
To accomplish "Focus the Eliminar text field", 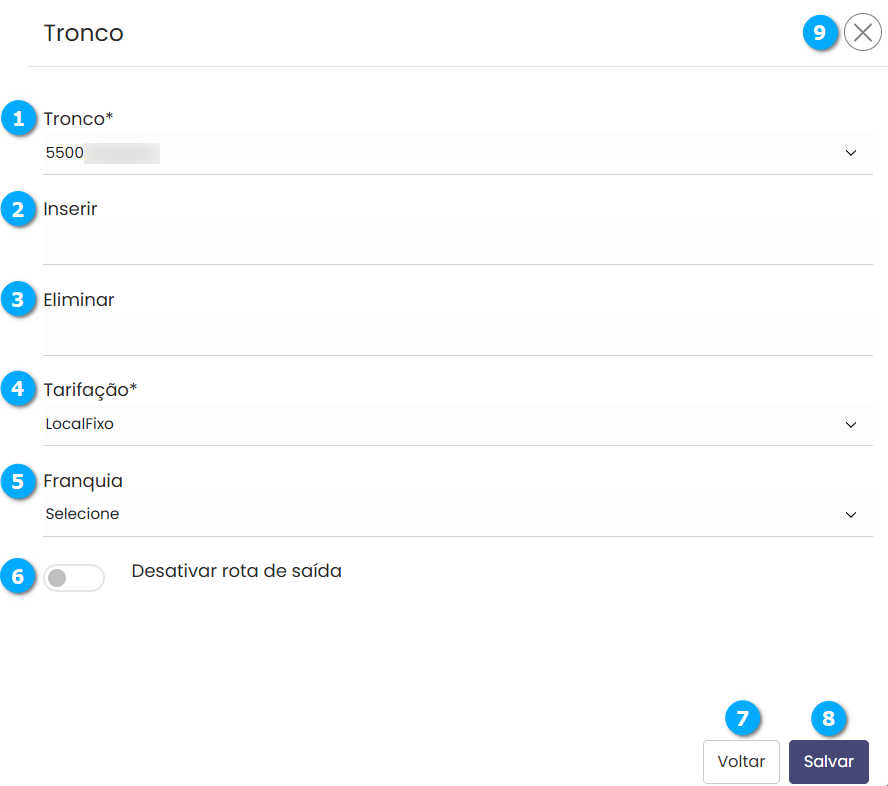I will (457, 333).
